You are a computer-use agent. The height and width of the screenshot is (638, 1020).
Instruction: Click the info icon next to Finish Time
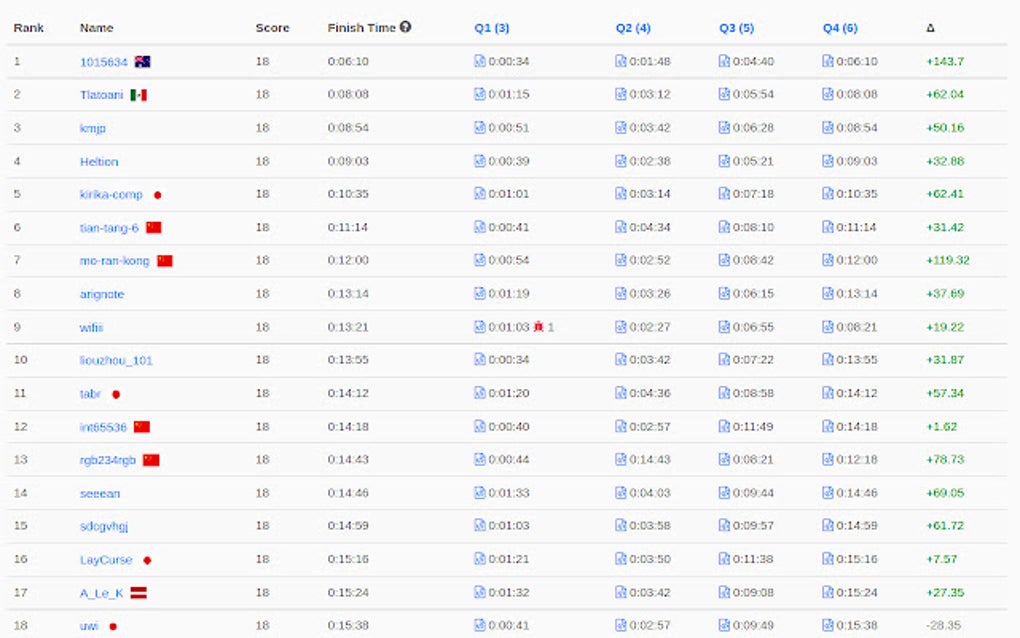click(406, 27)
